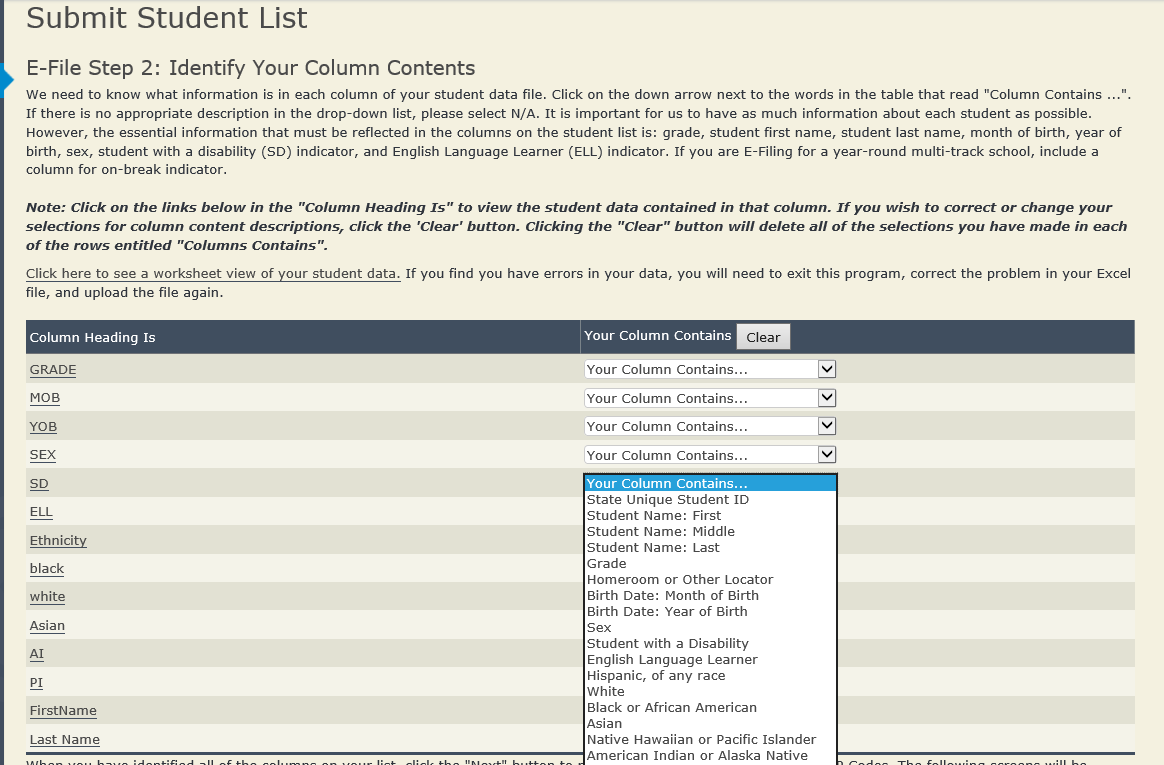Choose 'Student Name: First' option

pyautogui.click(x=653, y=516)
